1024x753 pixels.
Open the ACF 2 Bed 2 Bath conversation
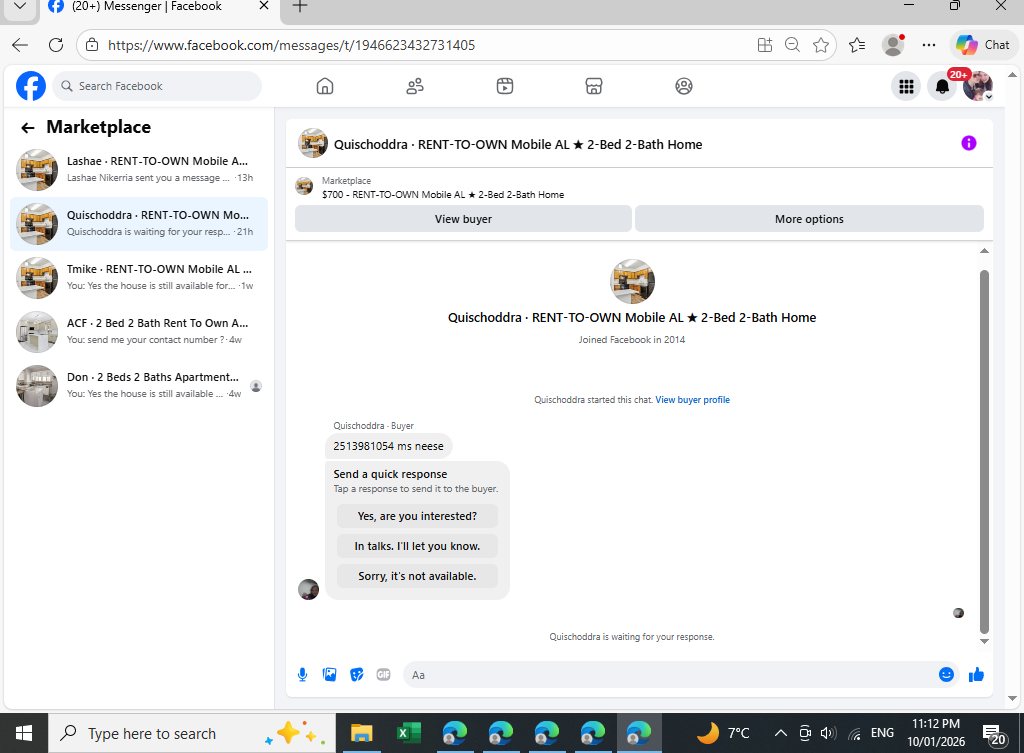pyautogui.click(x=138, y=332)
